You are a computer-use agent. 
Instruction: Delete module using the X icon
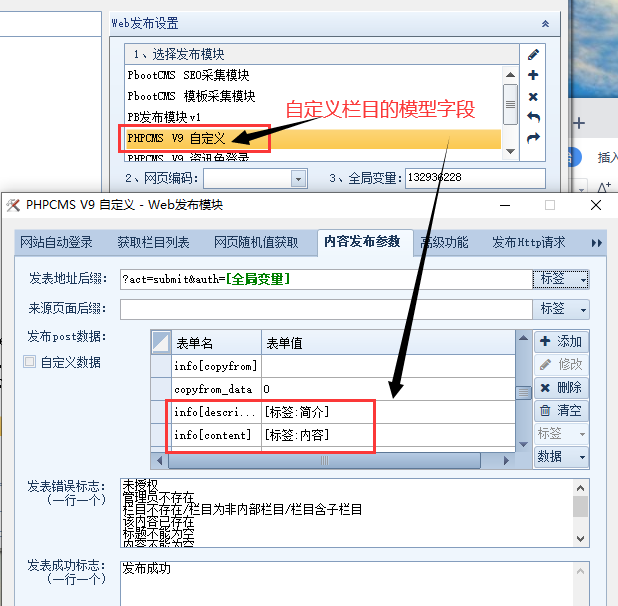coord(533,97)
